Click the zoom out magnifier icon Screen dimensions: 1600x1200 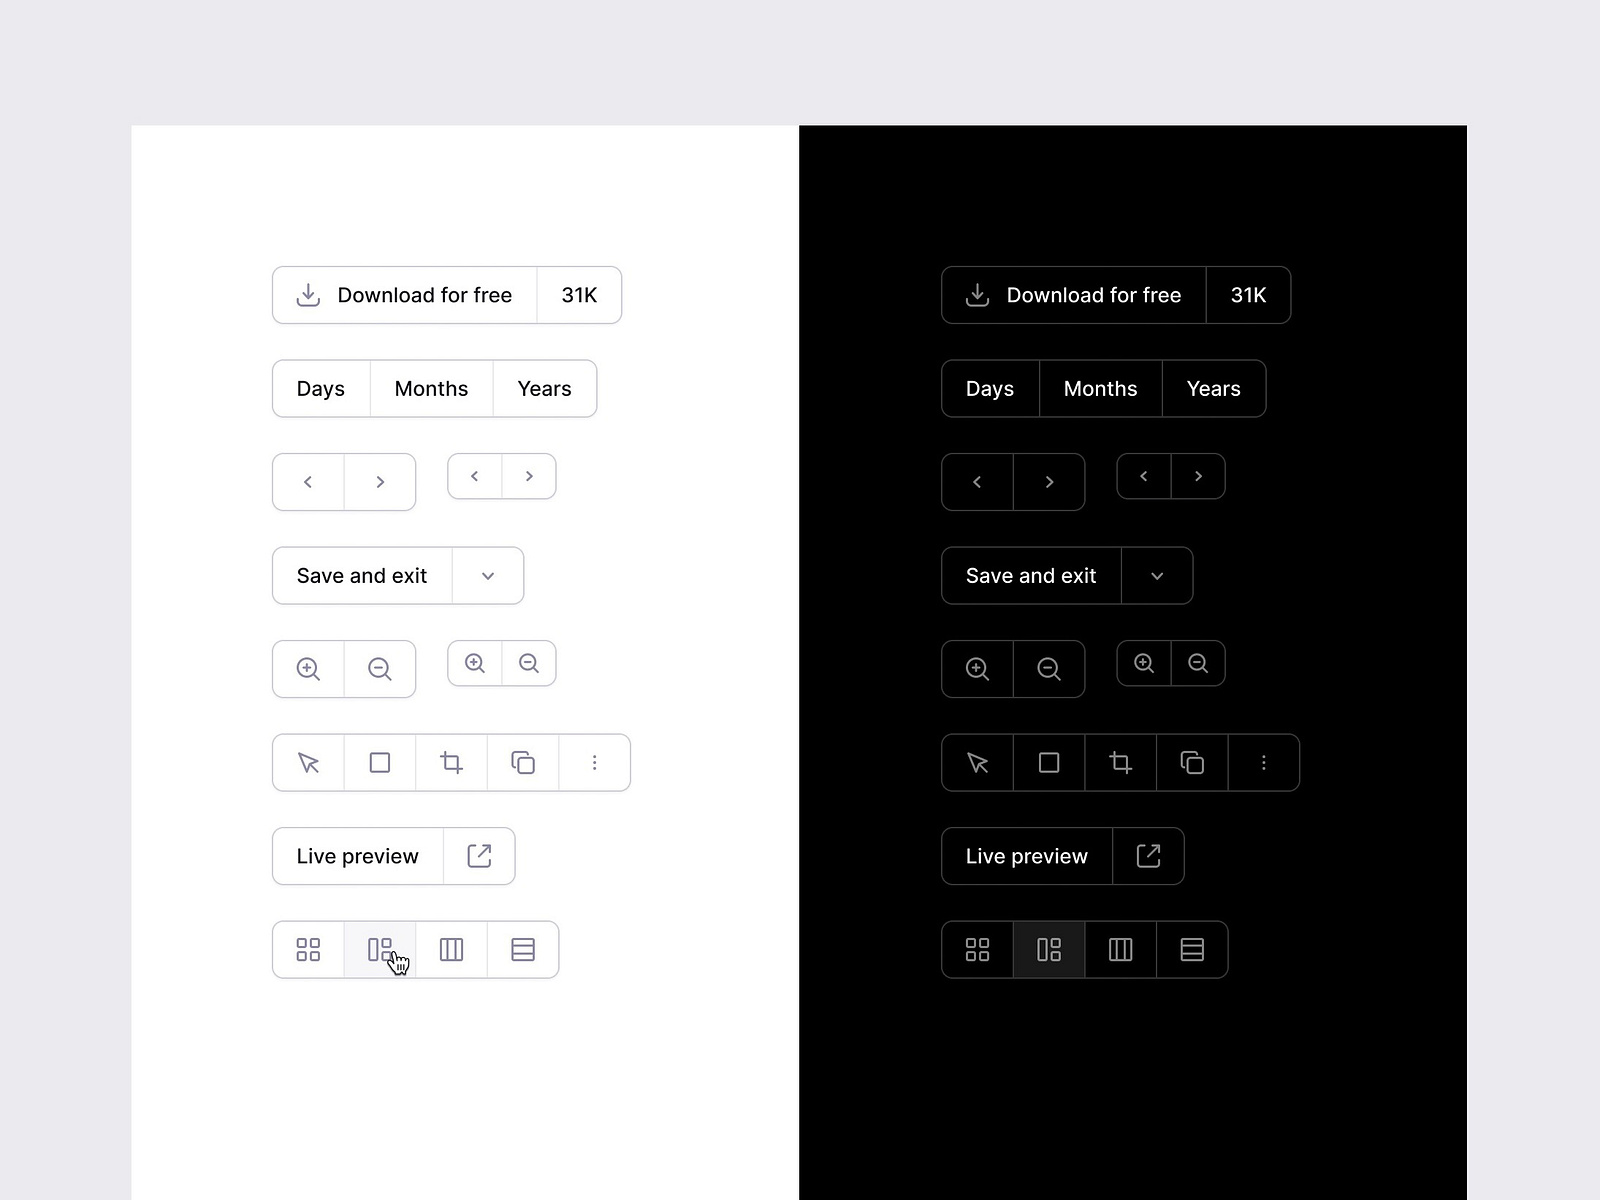click(x=380, y=669)
